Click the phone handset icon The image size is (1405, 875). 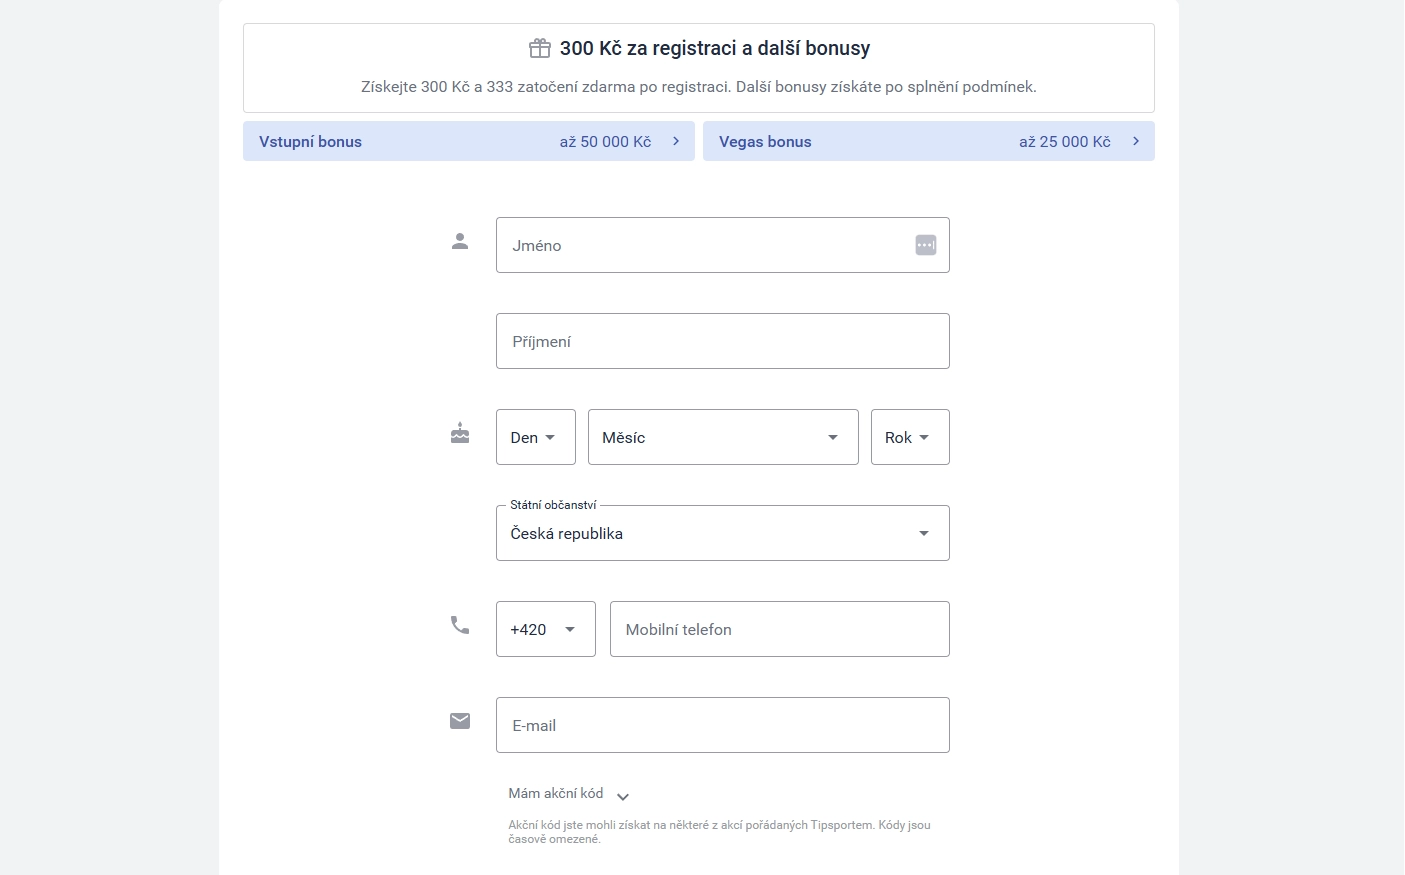(460, 625)
